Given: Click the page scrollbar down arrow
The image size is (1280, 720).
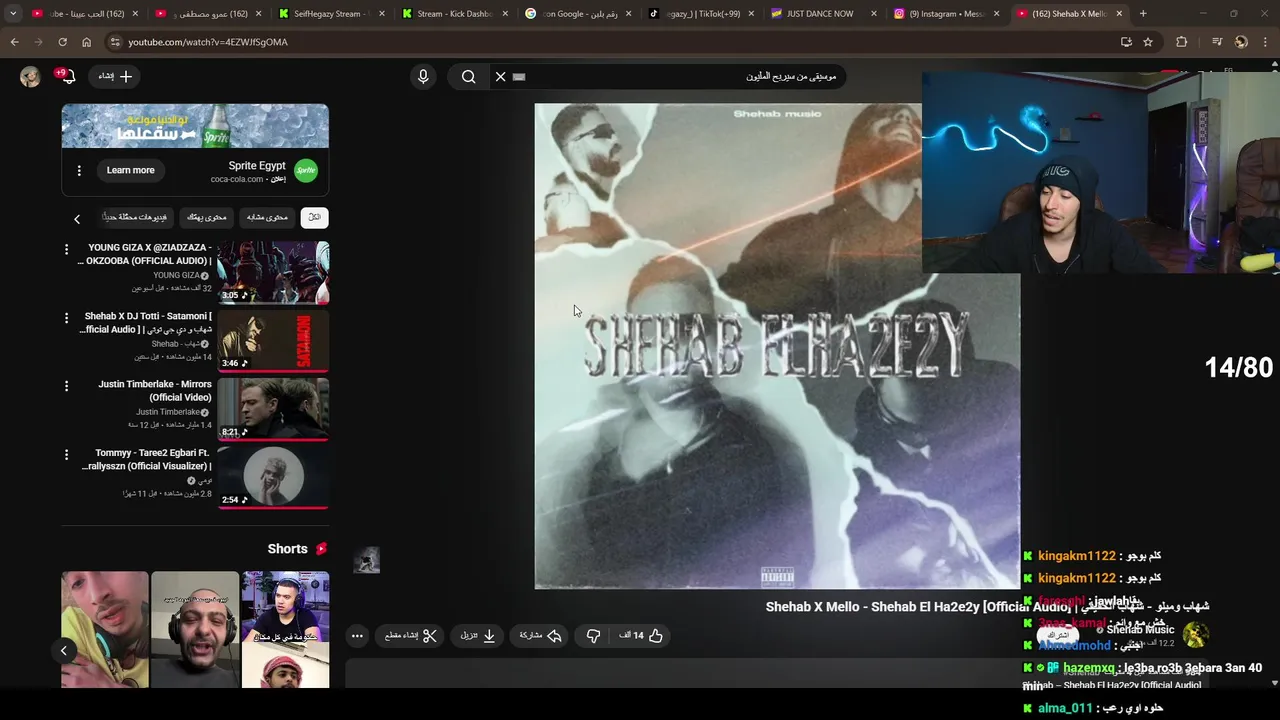Looking at the screenshot, I should pyautogui.click(x=1274, y=683).
